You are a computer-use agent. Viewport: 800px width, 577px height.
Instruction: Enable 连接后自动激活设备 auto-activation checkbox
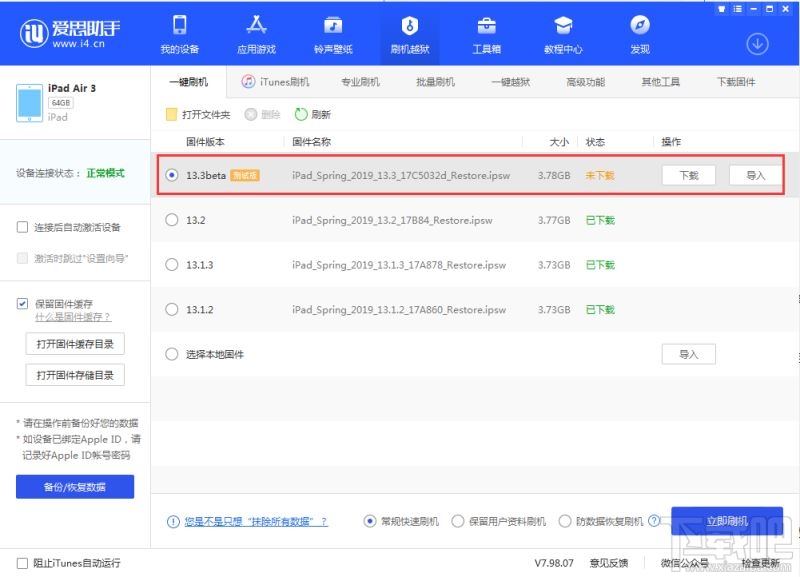[x=22, y=226]
